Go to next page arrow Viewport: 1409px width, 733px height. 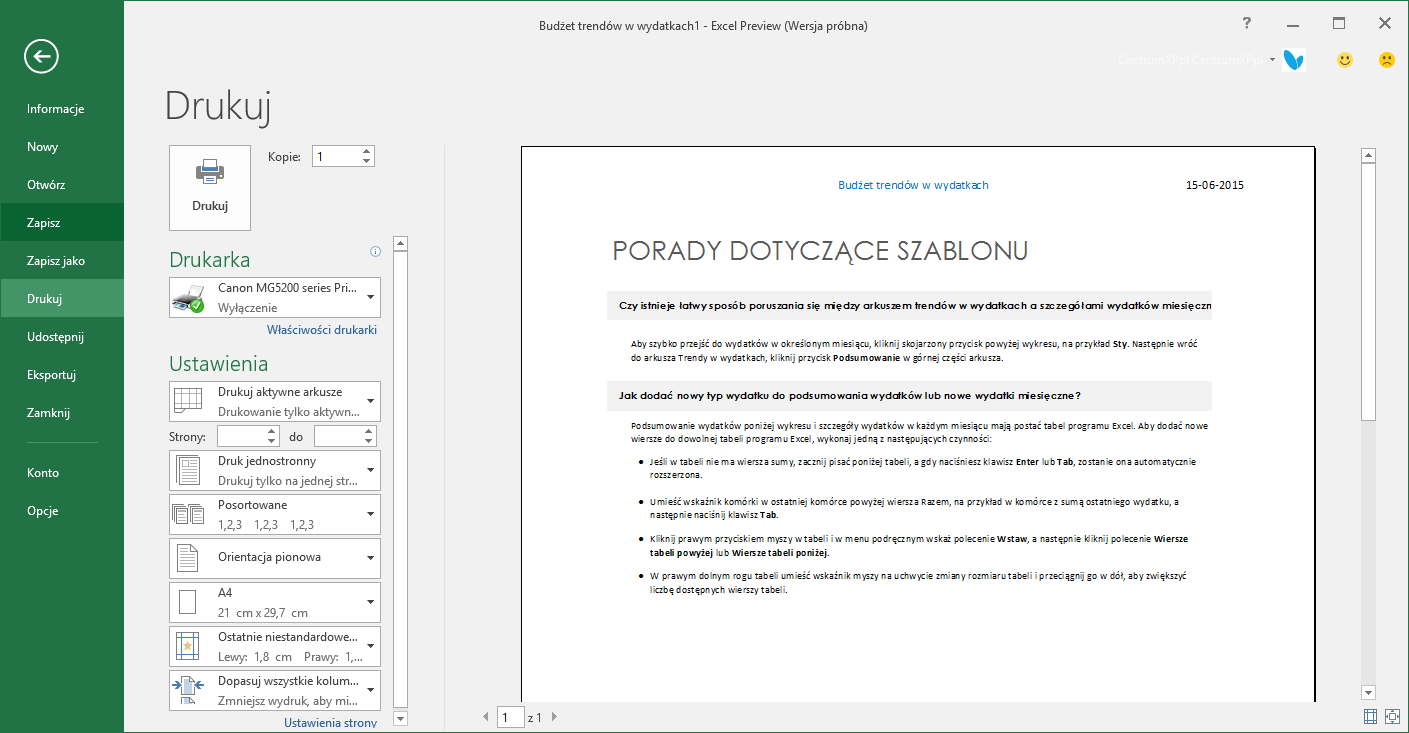(x=555, y=717)
